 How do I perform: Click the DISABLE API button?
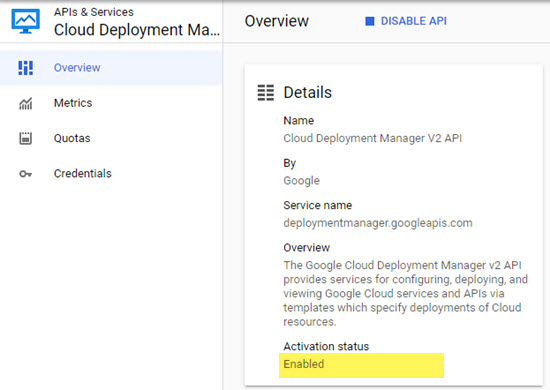[x=406, y=21]
